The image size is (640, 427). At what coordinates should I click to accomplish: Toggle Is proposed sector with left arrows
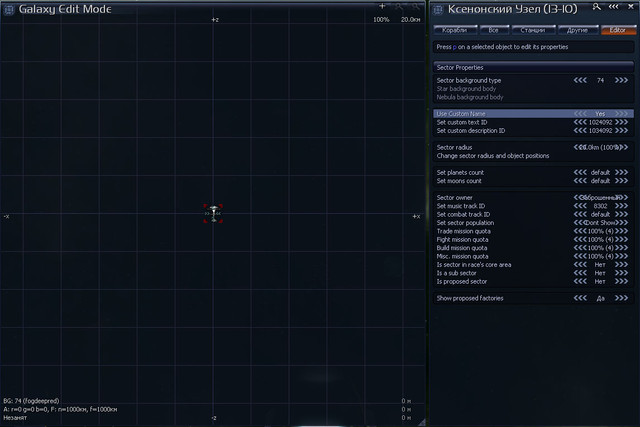click(580, 281)
